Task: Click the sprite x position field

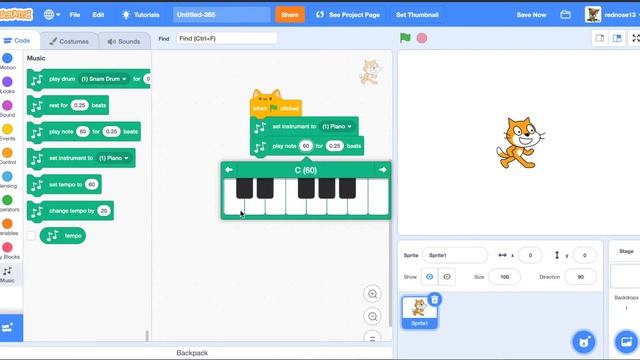Action: coord(530,255)
